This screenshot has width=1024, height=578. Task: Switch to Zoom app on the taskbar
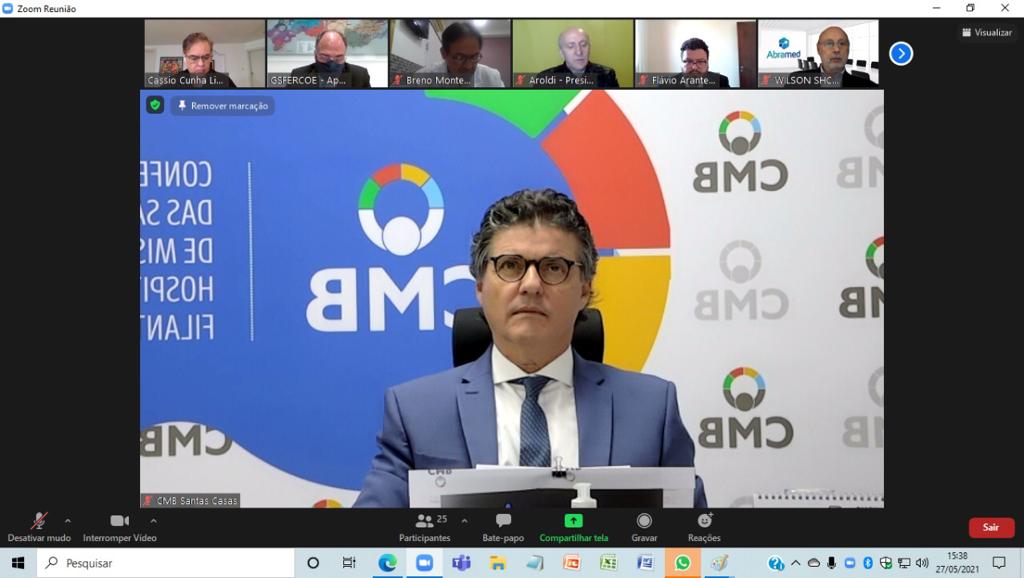(x=424, y=563)
